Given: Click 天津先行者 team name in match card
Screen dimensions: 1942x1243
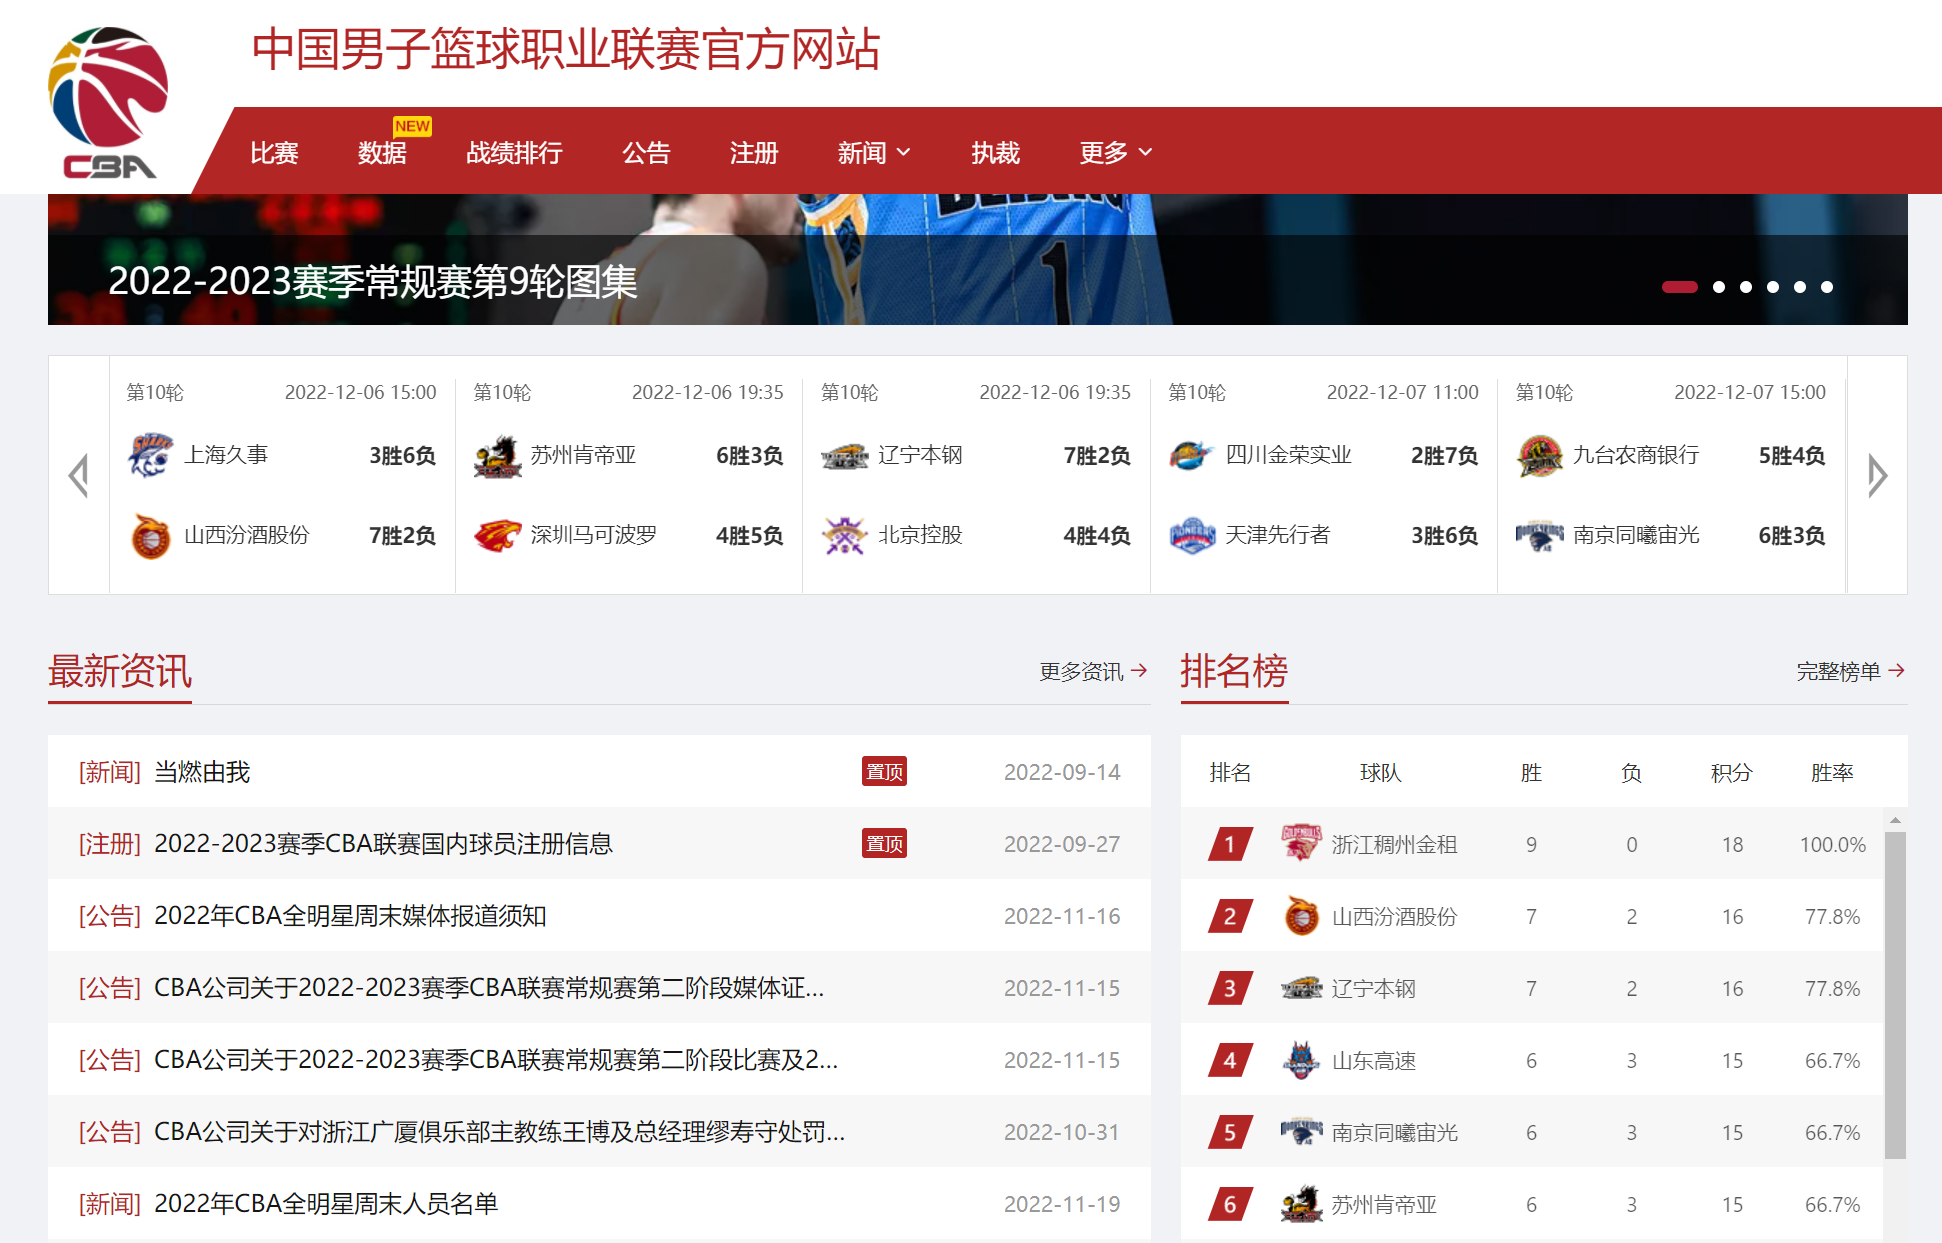Looking at the screenshot, I should [x=1277, y=535].
